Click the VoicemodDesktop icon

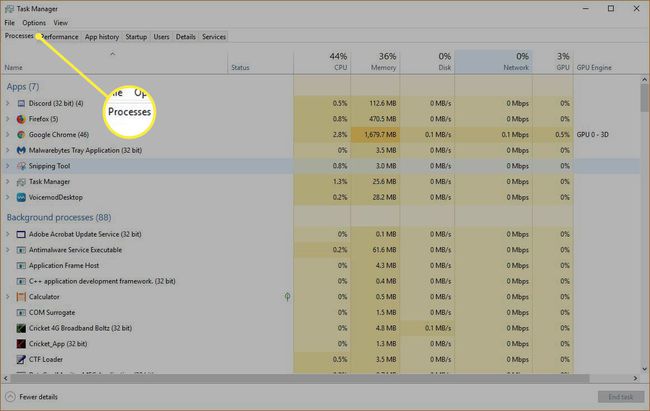point(21,197)
